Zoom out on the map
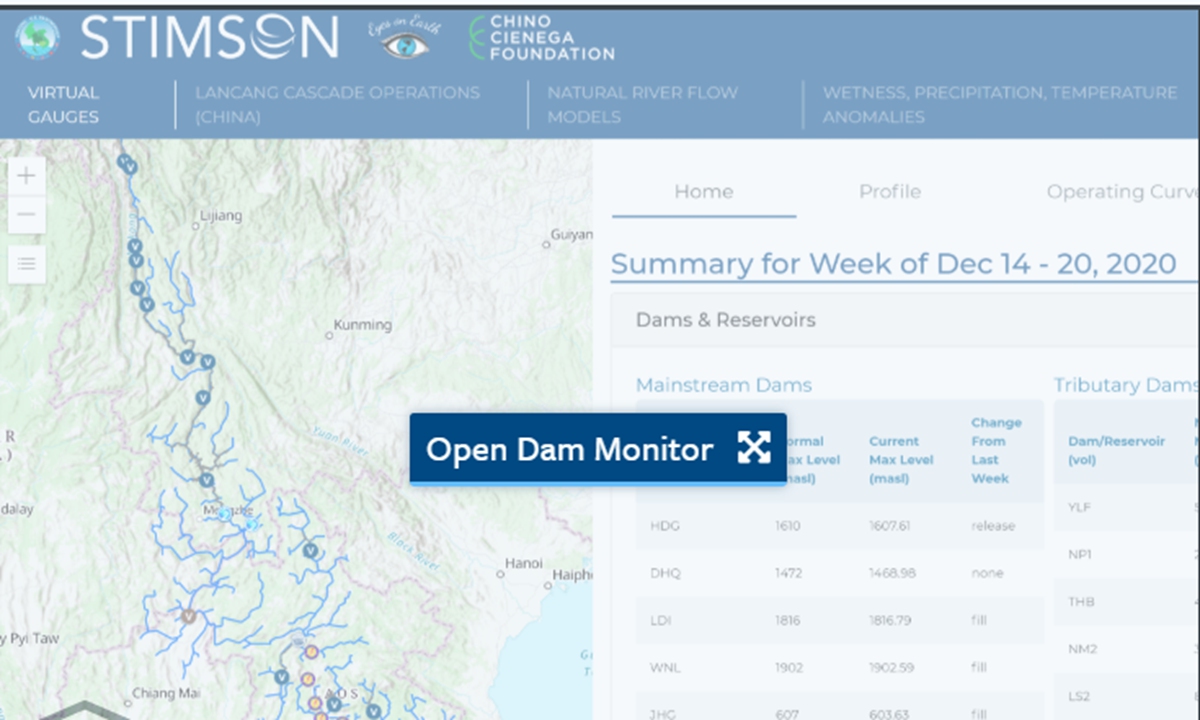Image resolution: width=1200 pixels, height=720 pixels. pyautogui.click(x=26, y=215)
